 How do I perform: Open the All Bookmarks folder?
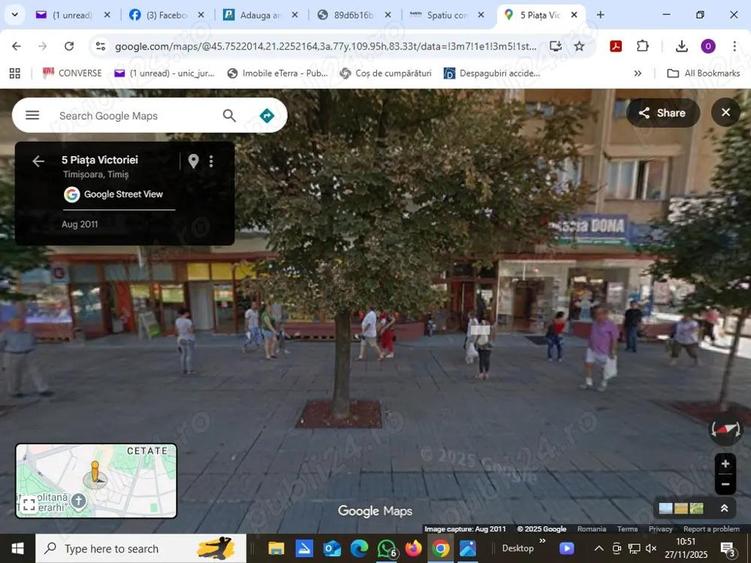tap(703, 73)
